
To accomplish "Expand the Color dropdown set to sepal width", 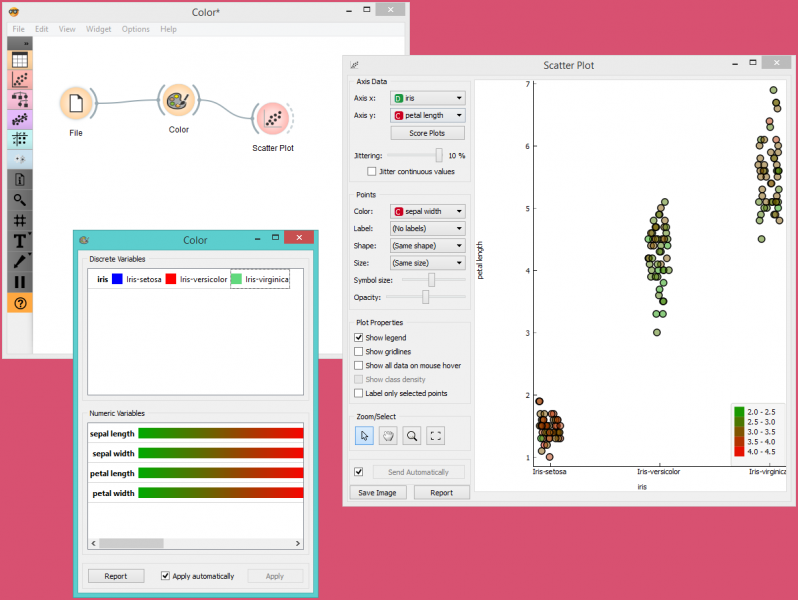I will point(428,212).
